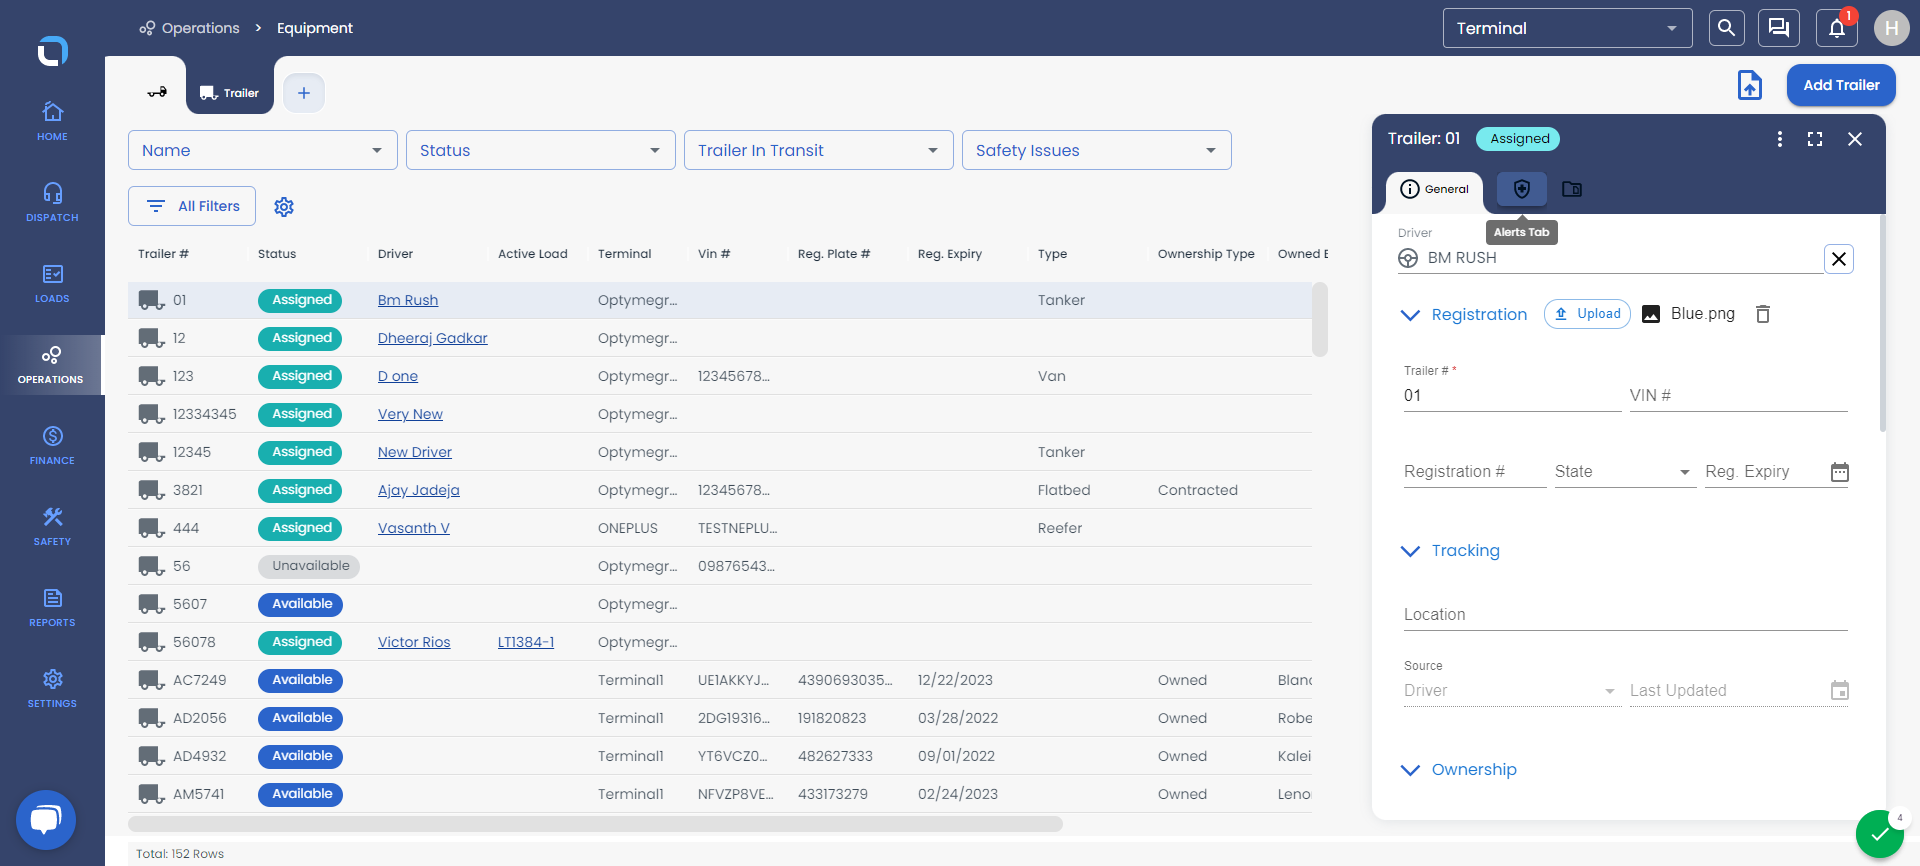Image resolution: width=1920 pixels, height=866 pixels.
Task: Click the Location input field
Action: tap(1625, 615)
